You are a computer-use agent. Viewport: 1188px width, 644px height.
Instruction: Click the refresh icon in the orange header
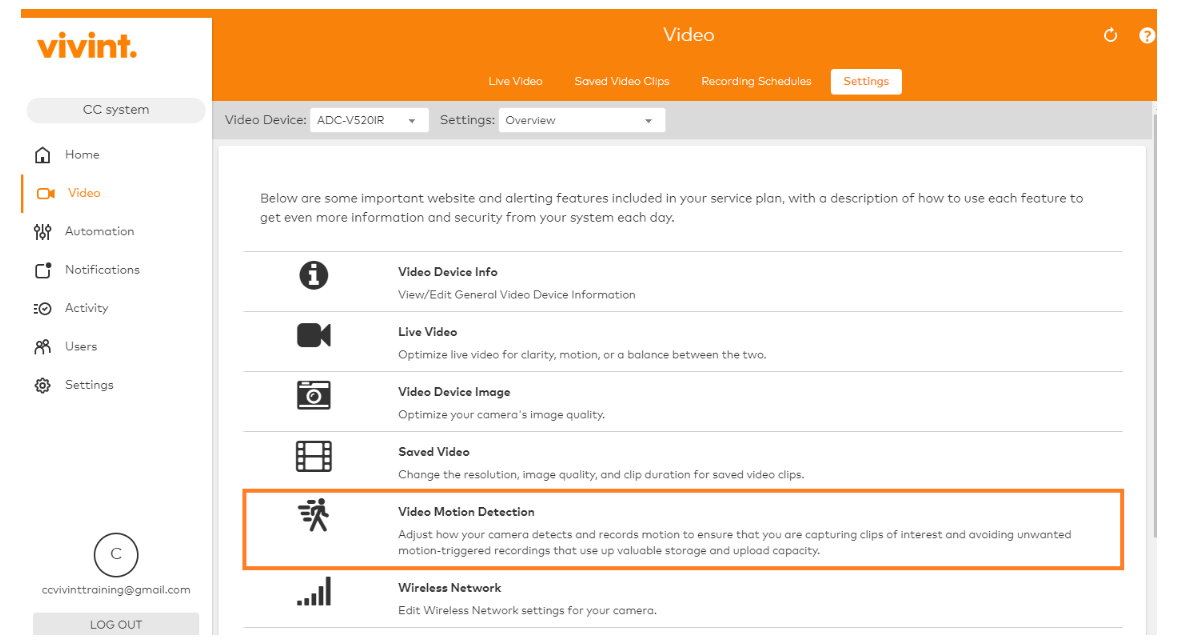1110,35
